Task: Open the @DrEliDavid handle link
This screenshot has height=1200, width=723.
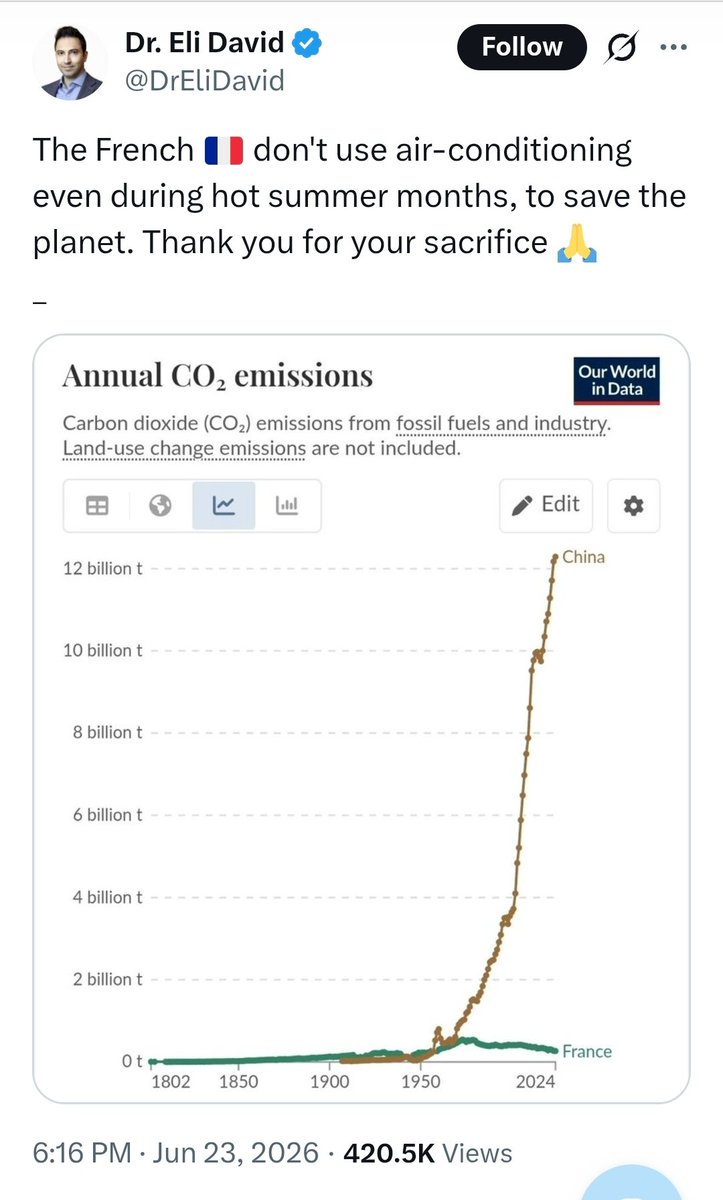Action: pos(204,82)
